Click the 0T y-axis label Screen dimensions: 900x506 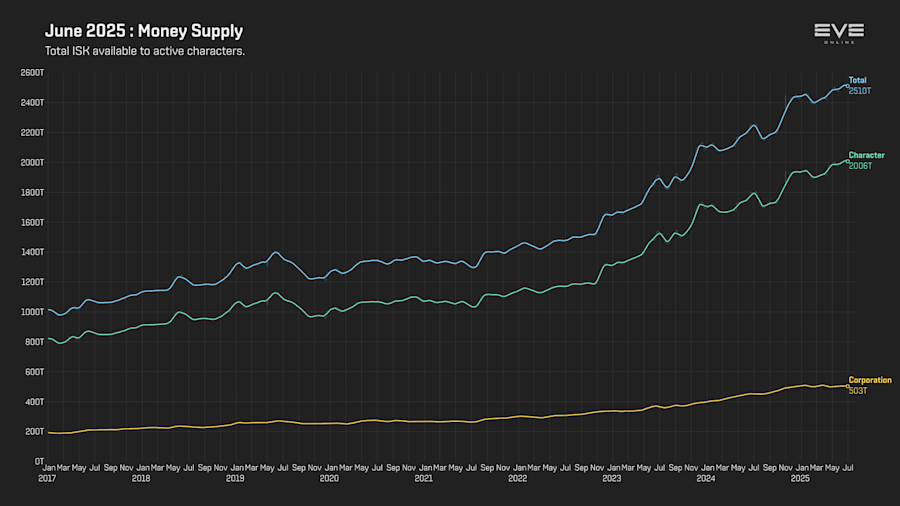pos(39,461)
